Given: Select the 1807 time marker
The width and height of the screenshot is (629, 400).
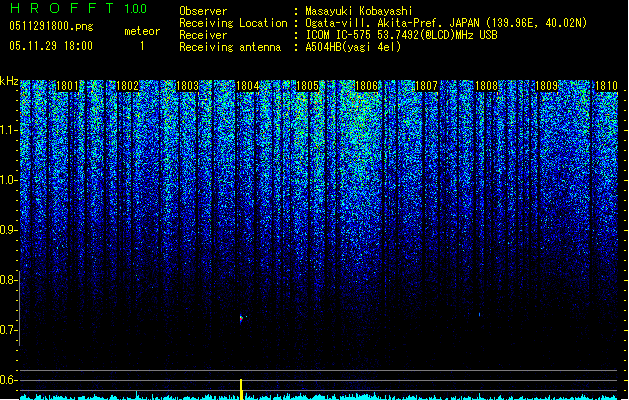Looking at the screenshot, I should (426, 86).
